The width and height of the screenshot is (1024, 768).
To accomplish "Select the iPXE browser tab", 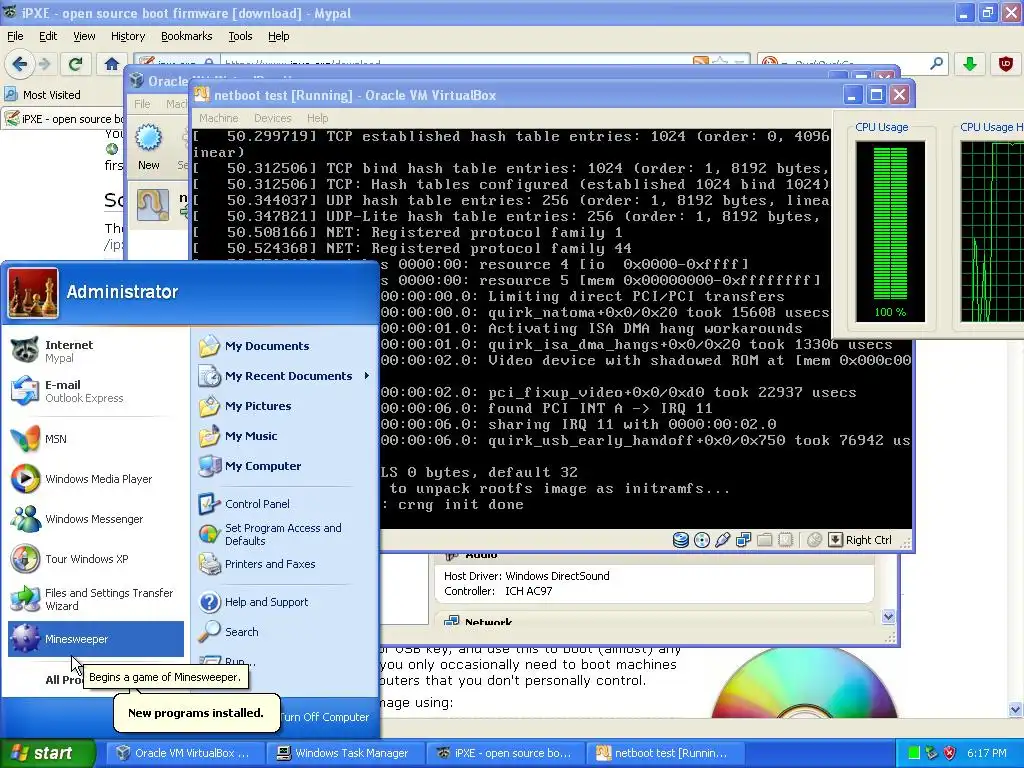I will (x=64, y=119).
